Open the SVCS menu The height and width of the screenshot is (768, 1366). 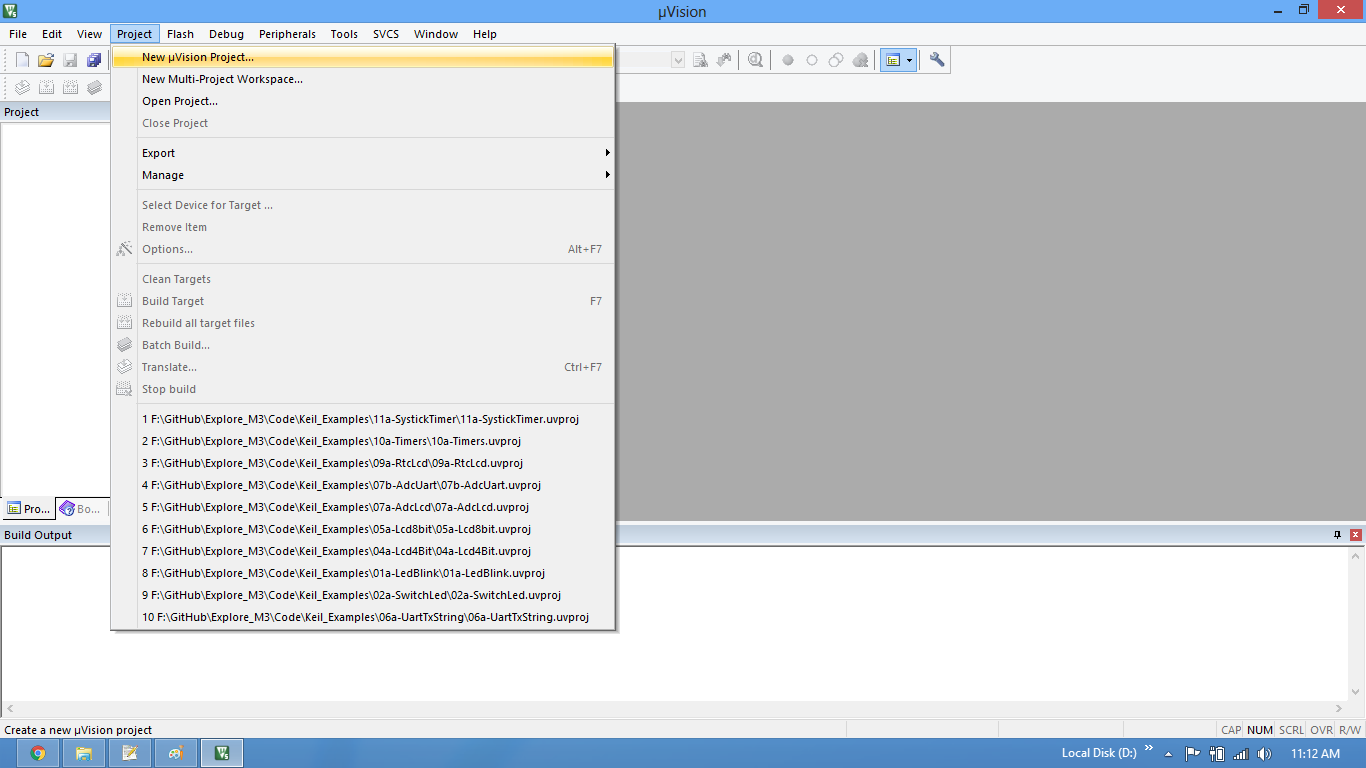coord(386,34)
